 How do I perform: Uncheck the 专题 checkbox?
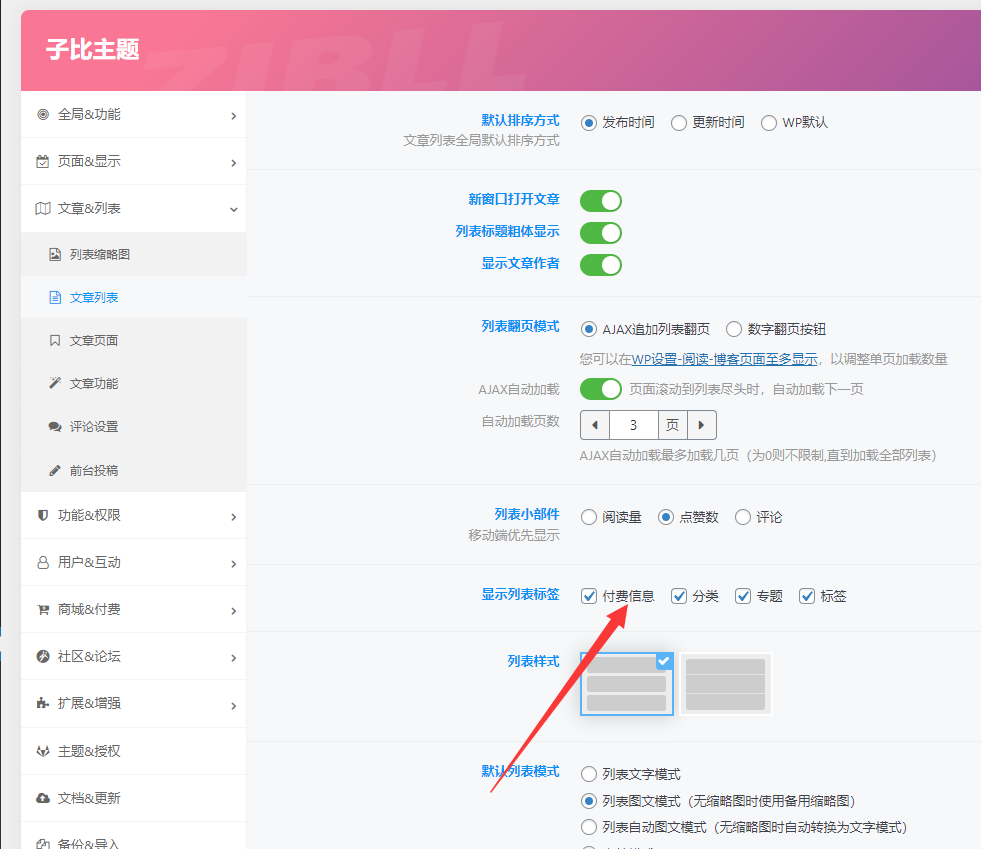pyautogui.click(x=743, y=595)
